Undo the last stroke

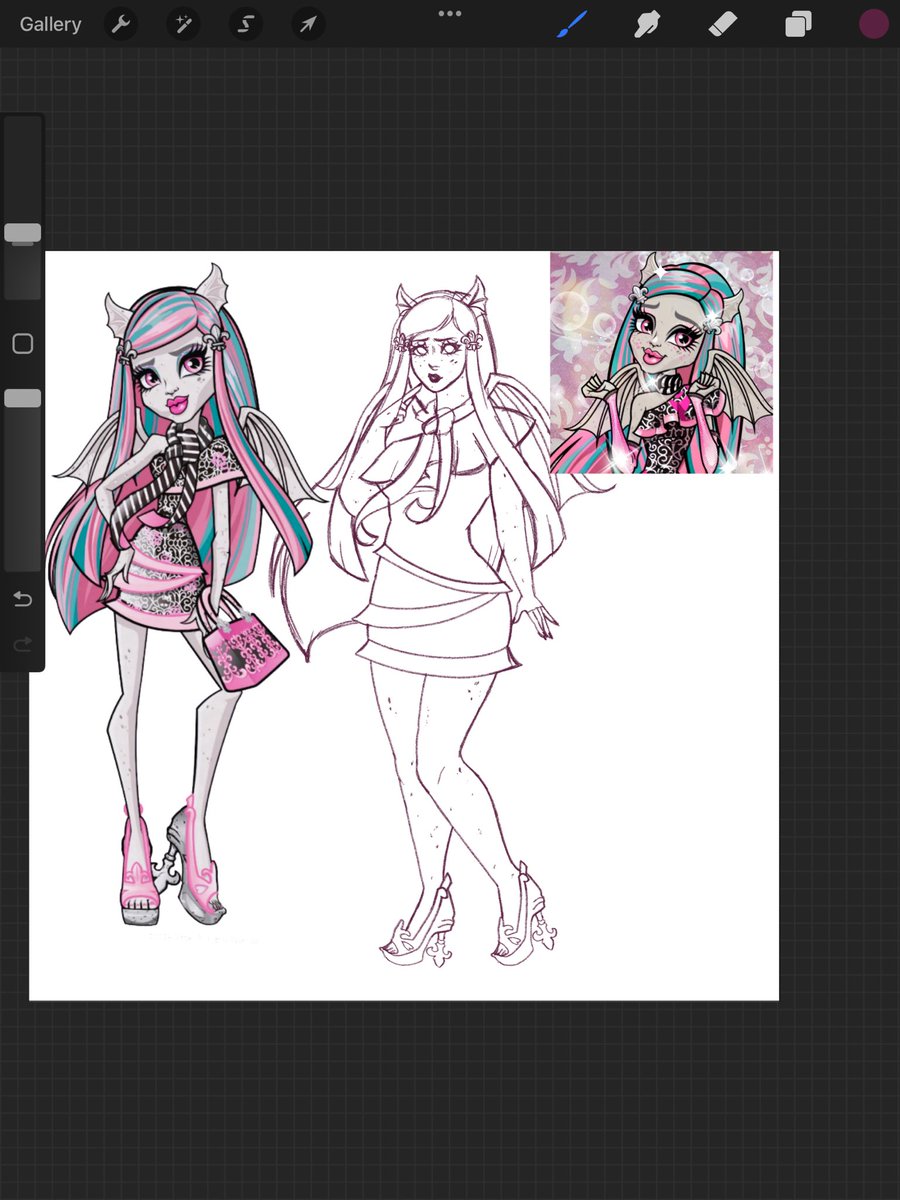[22, 599]
